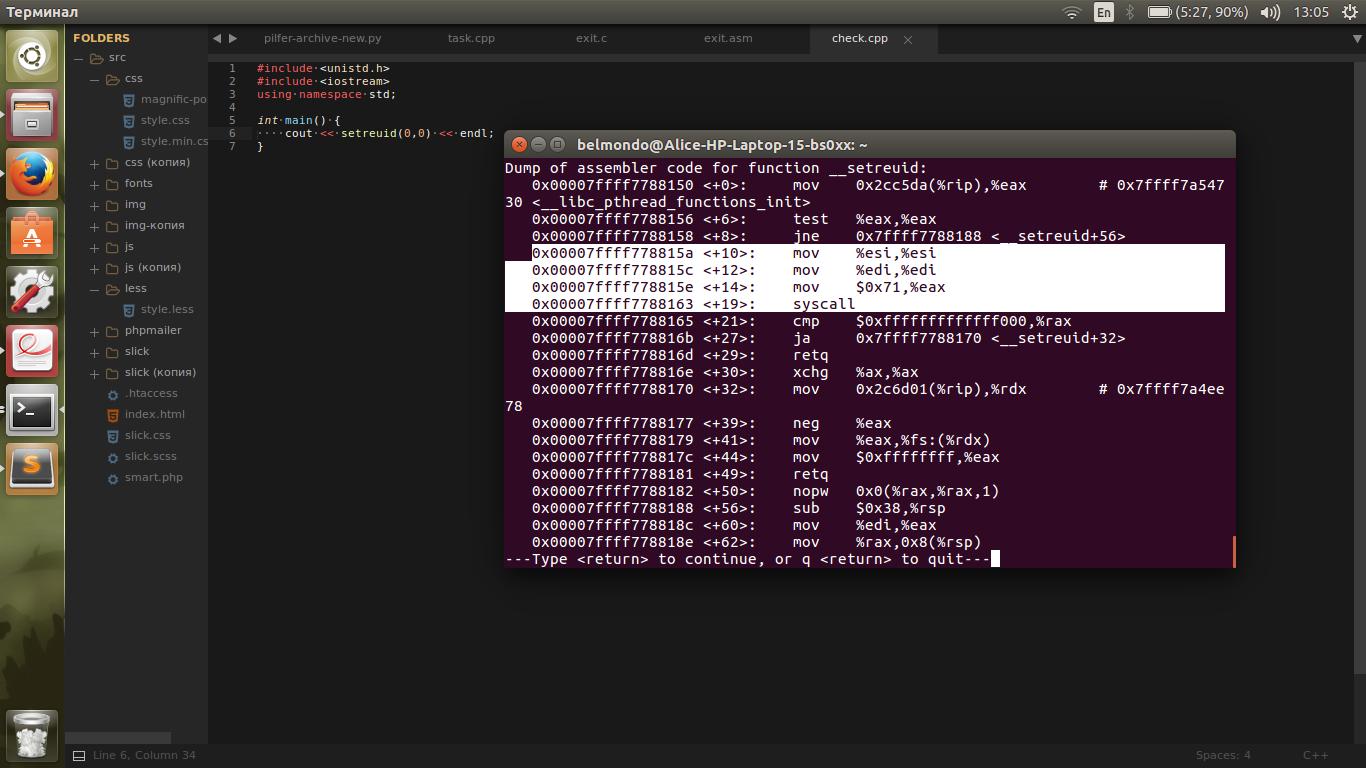1366x768 pixels.
Task: Expand the slick (копия) folder
Action: tap(94, 373)
